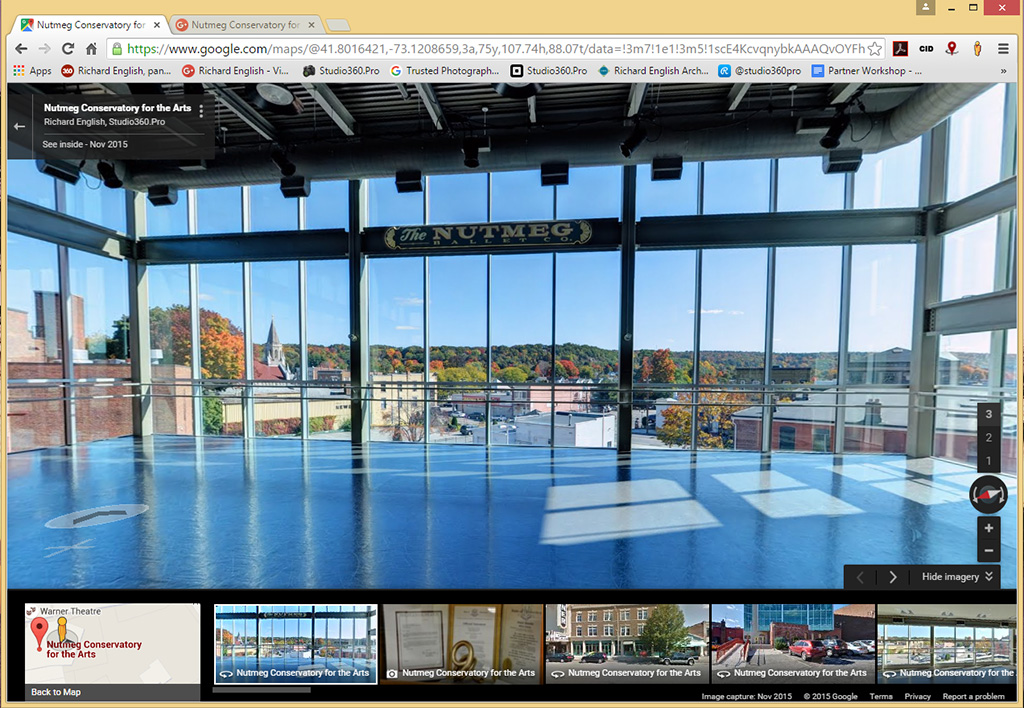Open three-dot options for Nutmeg Conservatory
Screen dimensions: 1024x708
201,111
